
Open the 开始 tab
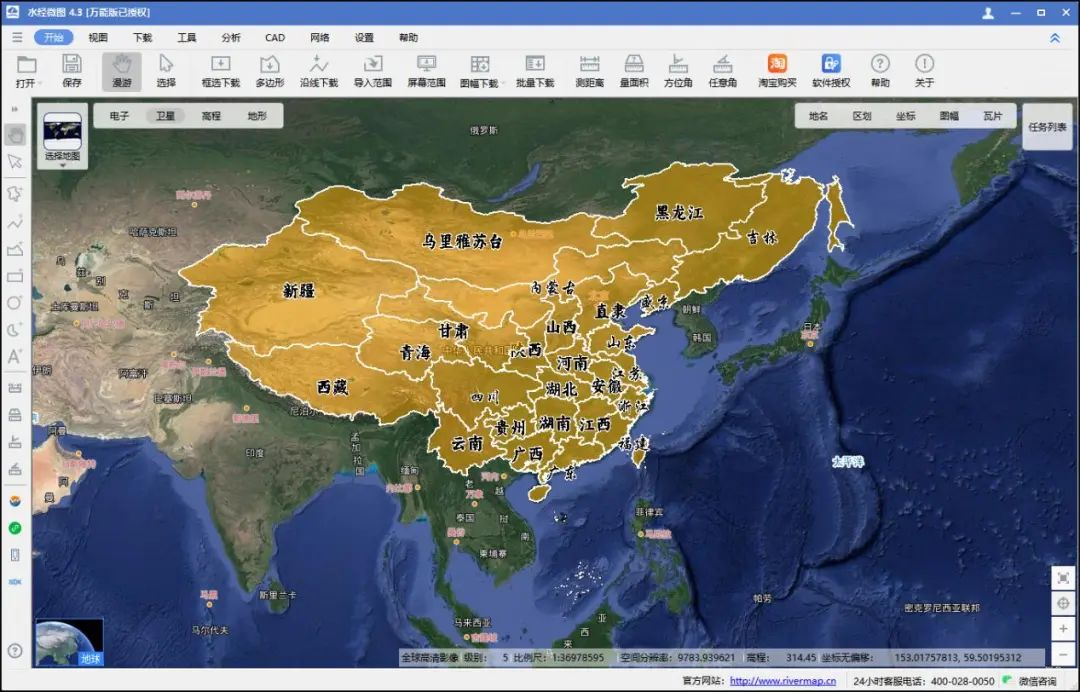pos(54,37)
